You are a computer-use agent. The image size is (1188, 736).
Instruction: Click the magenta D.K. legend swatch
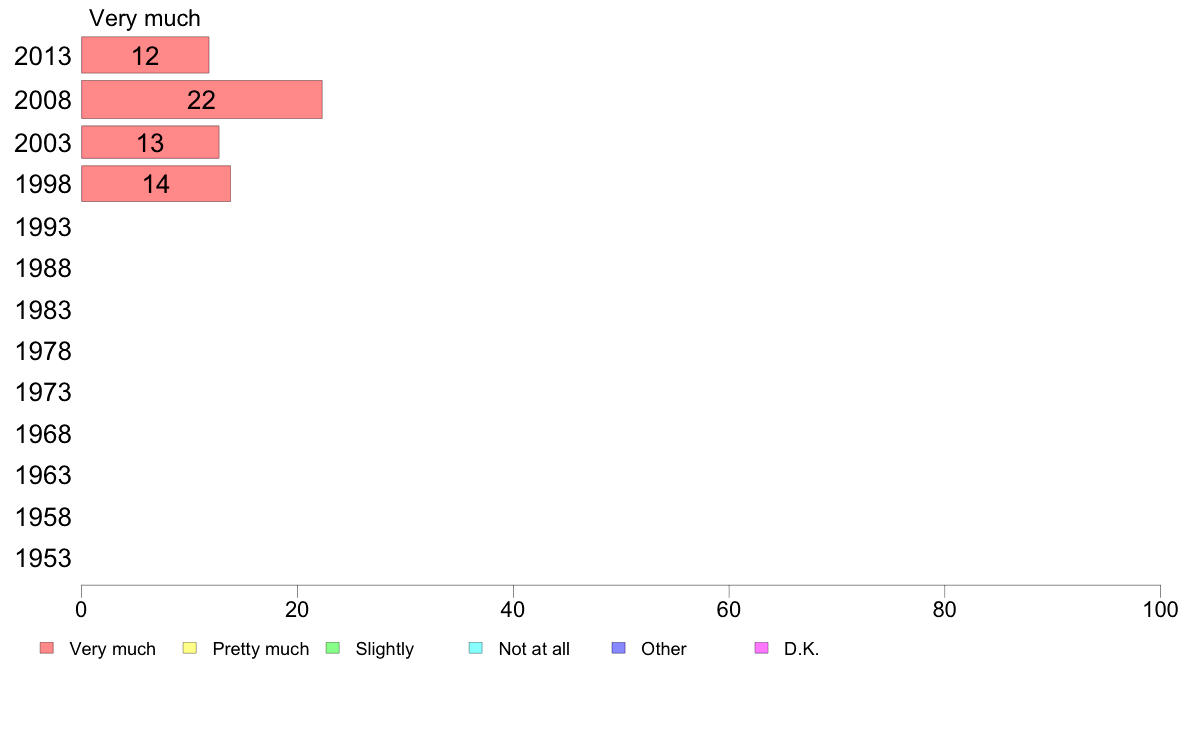pos(761,648)
